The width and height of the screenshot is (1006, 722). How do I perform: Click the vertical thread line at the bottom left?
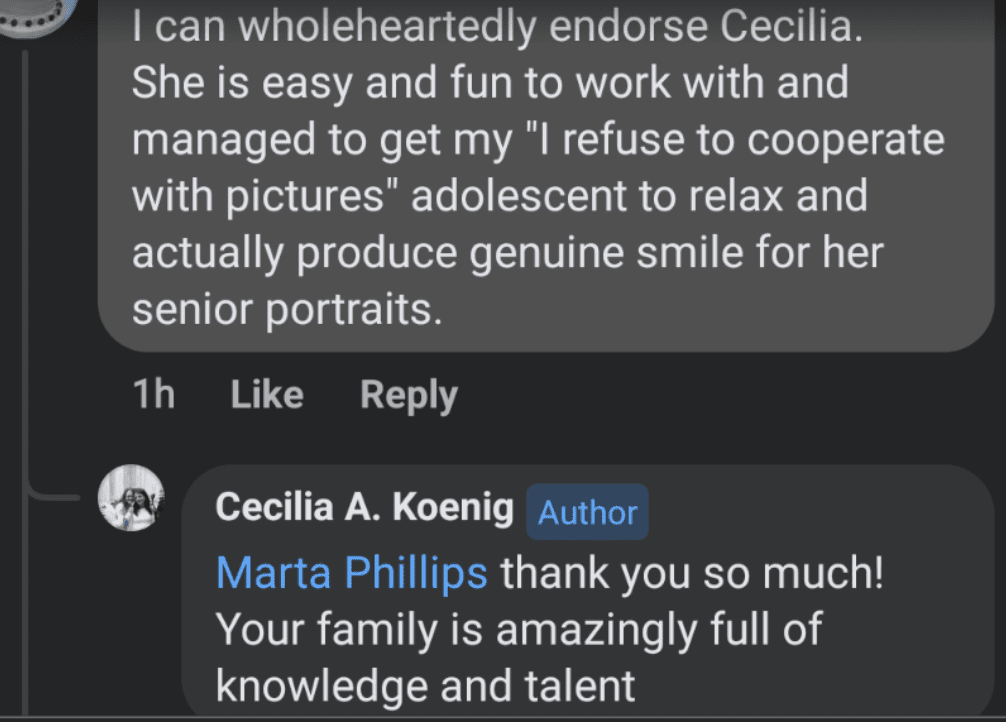click(x=25, y=620)
